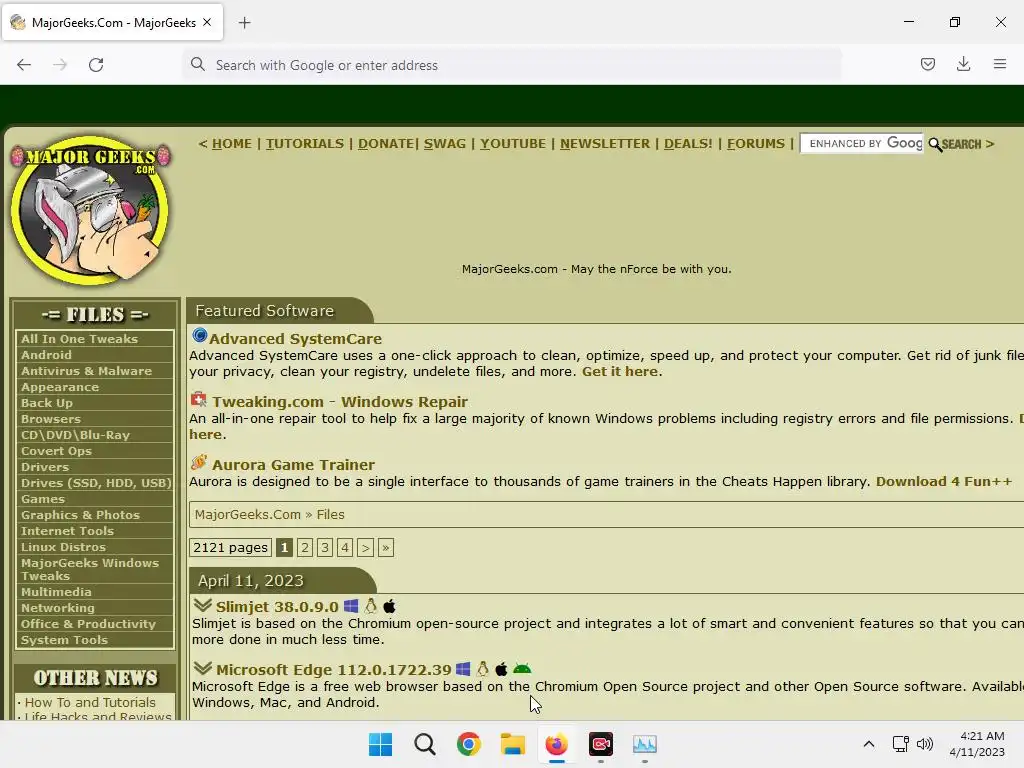Click the download arrow beside Microsoft Edge
The height and width of the screenshot is (768, 1024).
coord(202,668)
